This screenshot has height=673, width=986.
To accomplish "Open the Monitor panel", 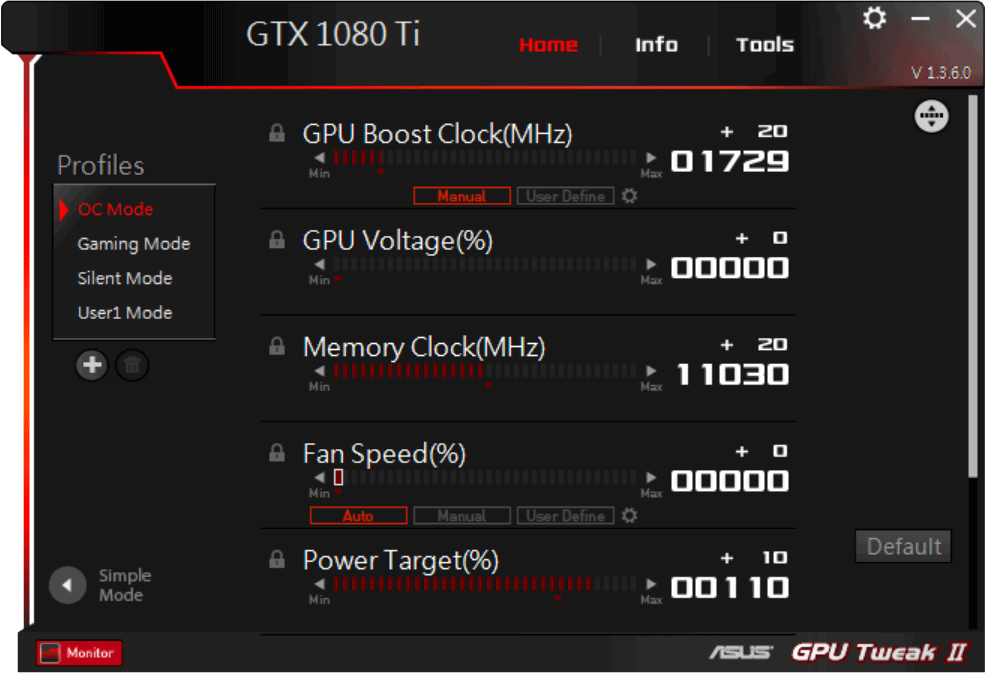I will tap(79, 653).
